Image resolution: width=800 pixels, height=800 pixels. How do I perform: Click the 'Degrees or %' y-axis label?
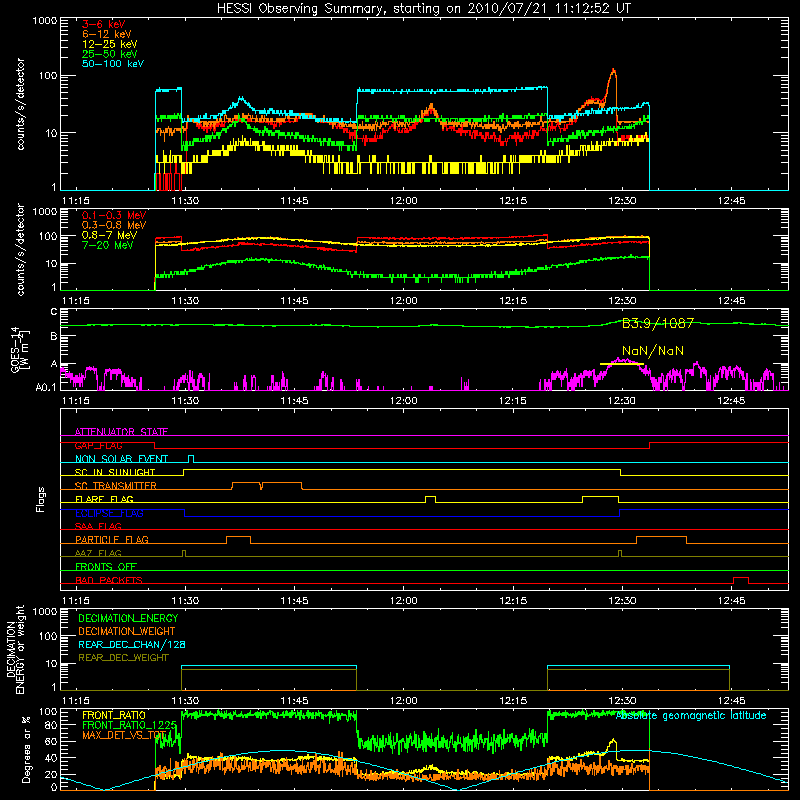26,749
